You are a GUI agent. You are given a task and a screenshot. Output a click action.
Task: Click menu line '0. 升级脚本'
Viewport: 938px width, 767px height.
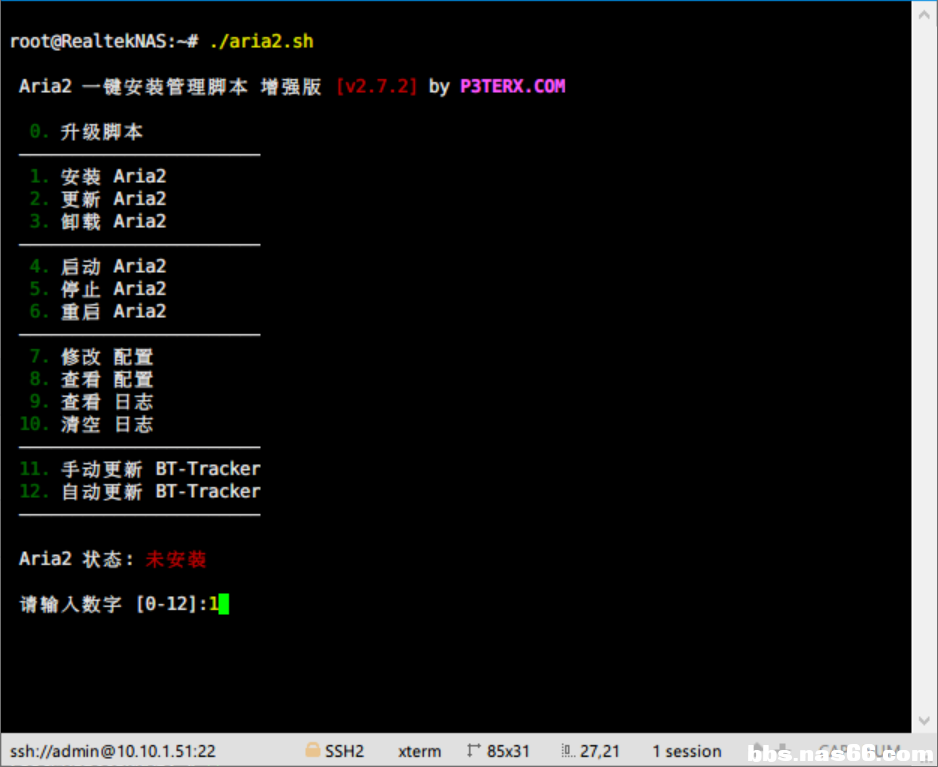click(x=87, y=132)
